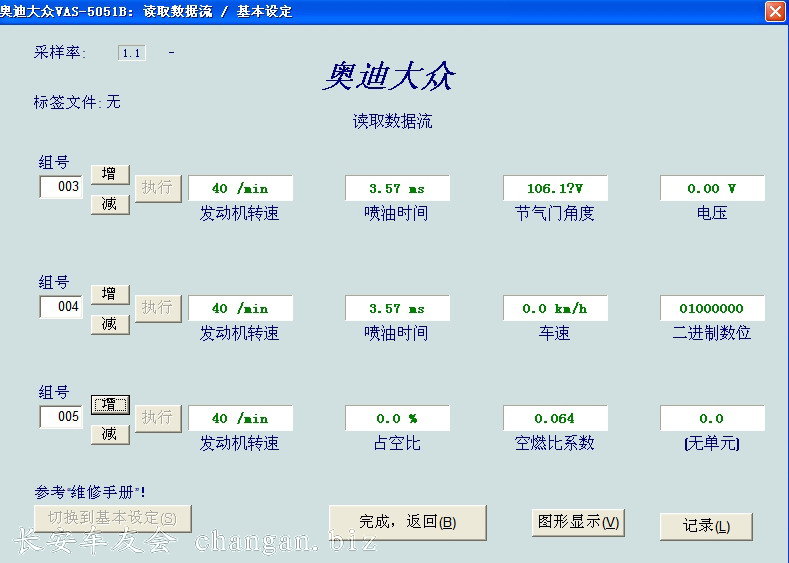This screenshot has width=789, height=563.
Task: Select voltage value 0.00 V
Action: (712, 188)
